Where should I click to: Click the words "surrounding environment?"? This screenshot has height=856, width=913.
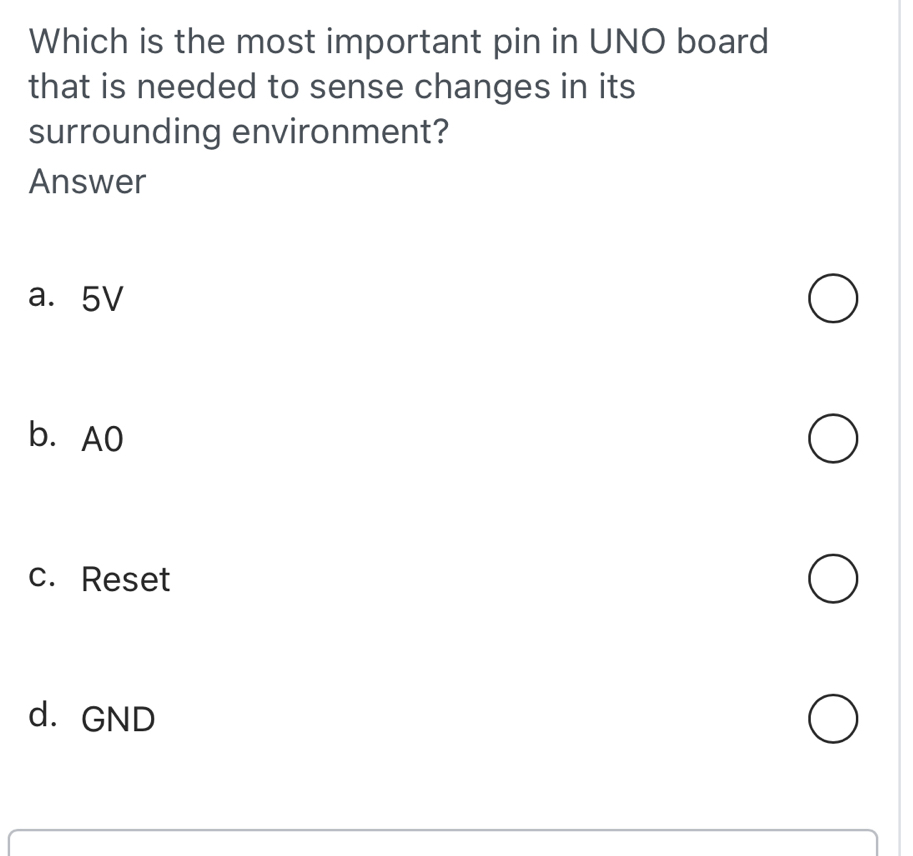point(238,132)
